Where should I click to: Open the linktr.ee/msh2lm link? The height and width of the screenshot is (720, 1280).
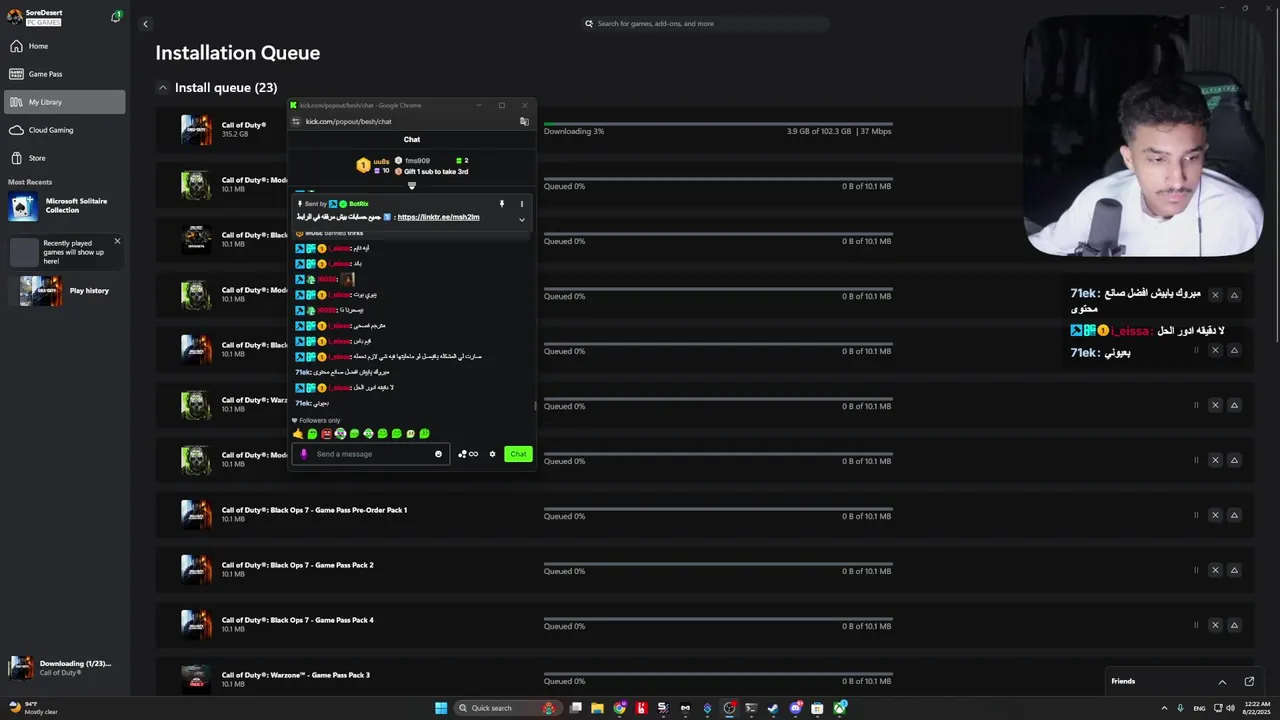click(x=438, y=217)
